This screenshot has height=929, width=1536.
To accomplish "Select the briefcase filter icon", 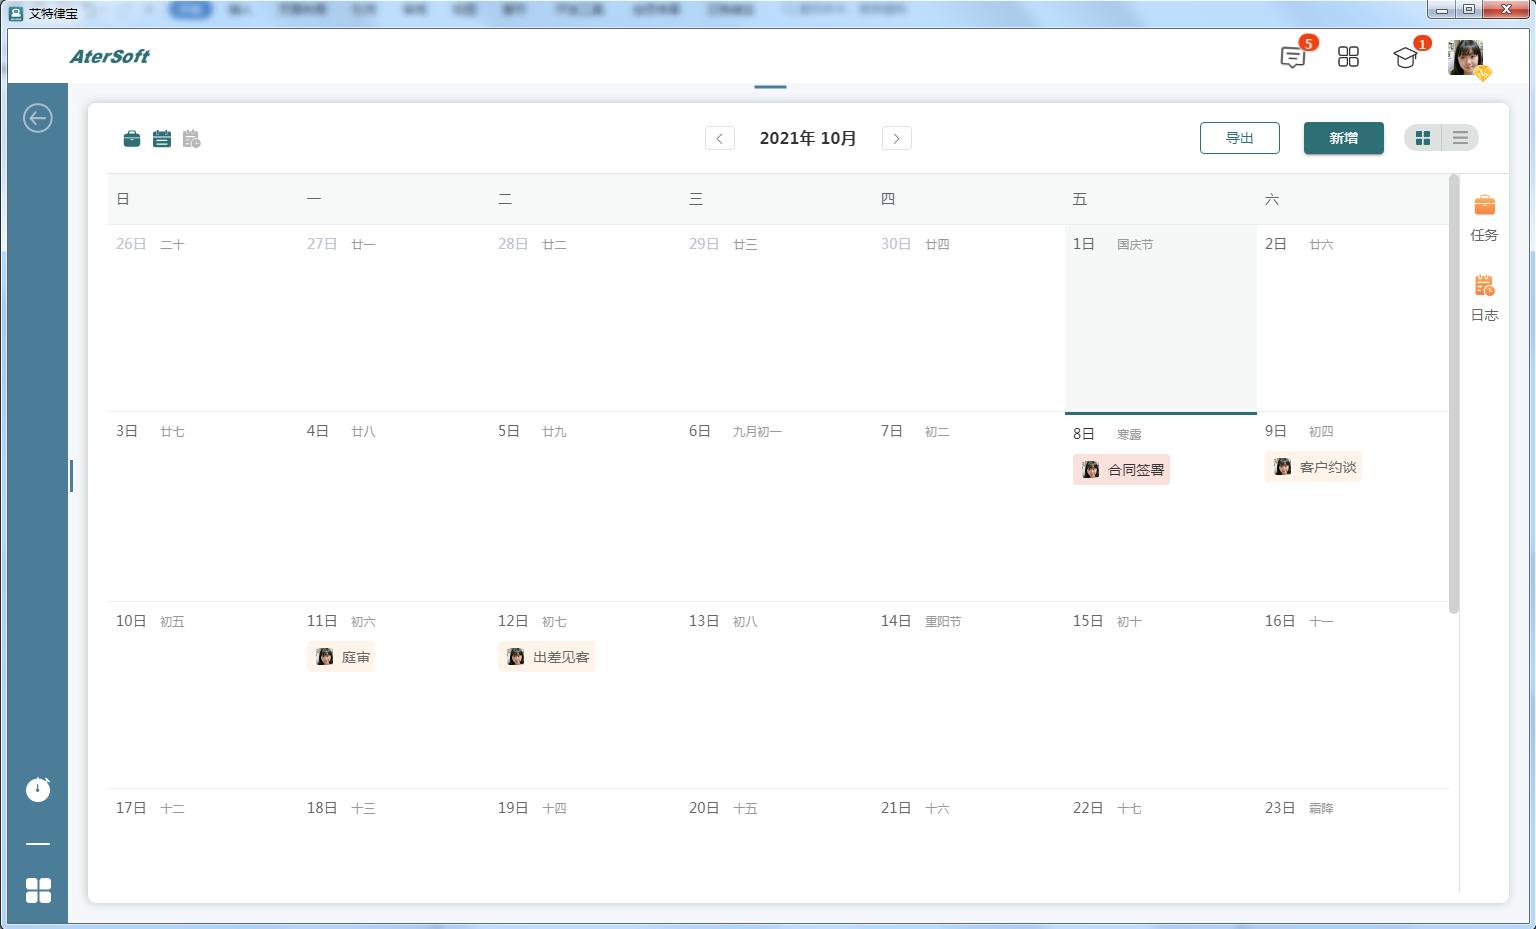I will coord(132,139).
